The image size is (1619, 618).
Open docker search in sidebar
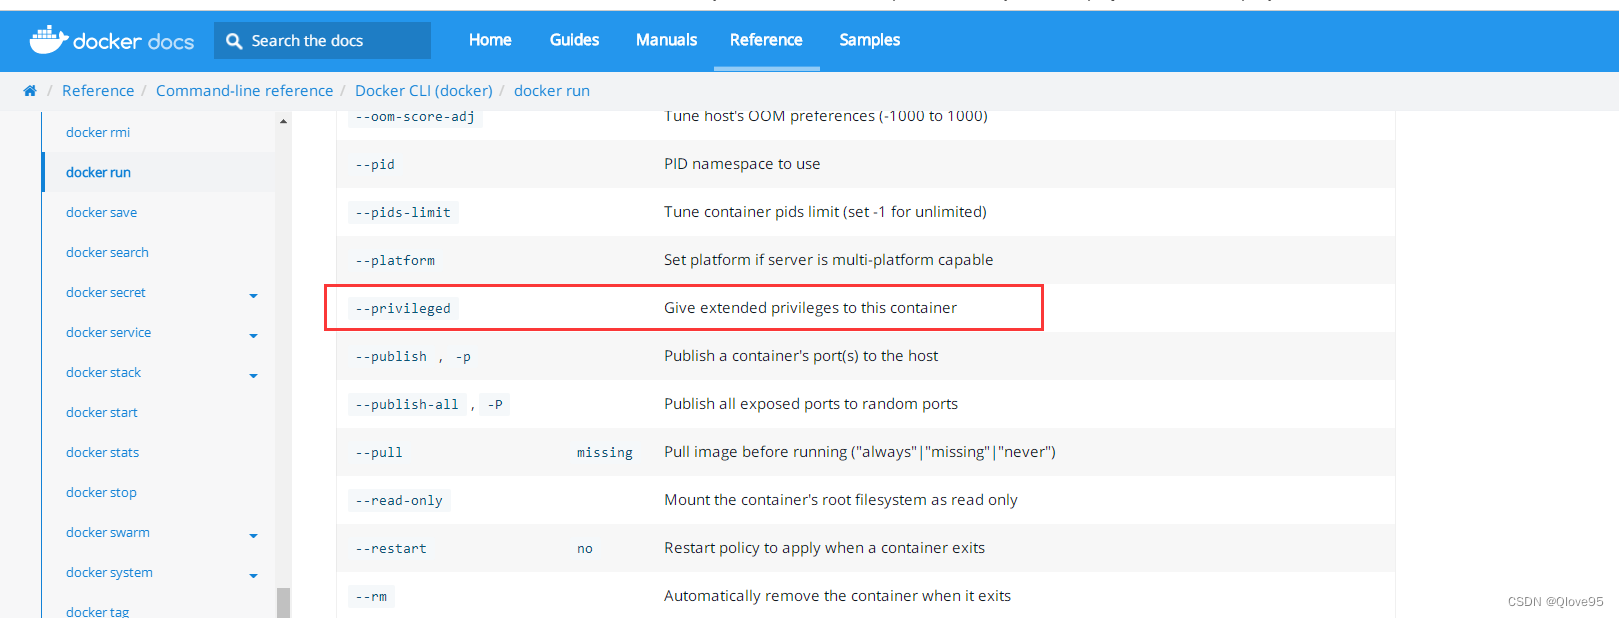(x=107, y=252)
